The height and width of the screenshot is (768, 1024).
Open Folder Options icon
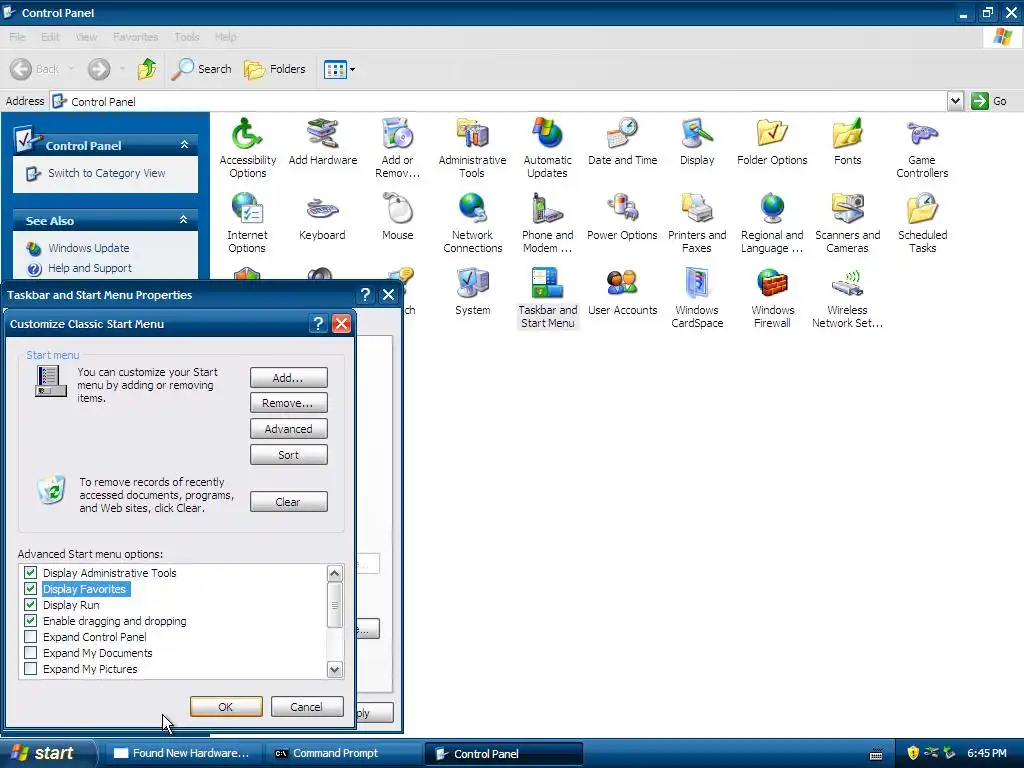(772, 142)
